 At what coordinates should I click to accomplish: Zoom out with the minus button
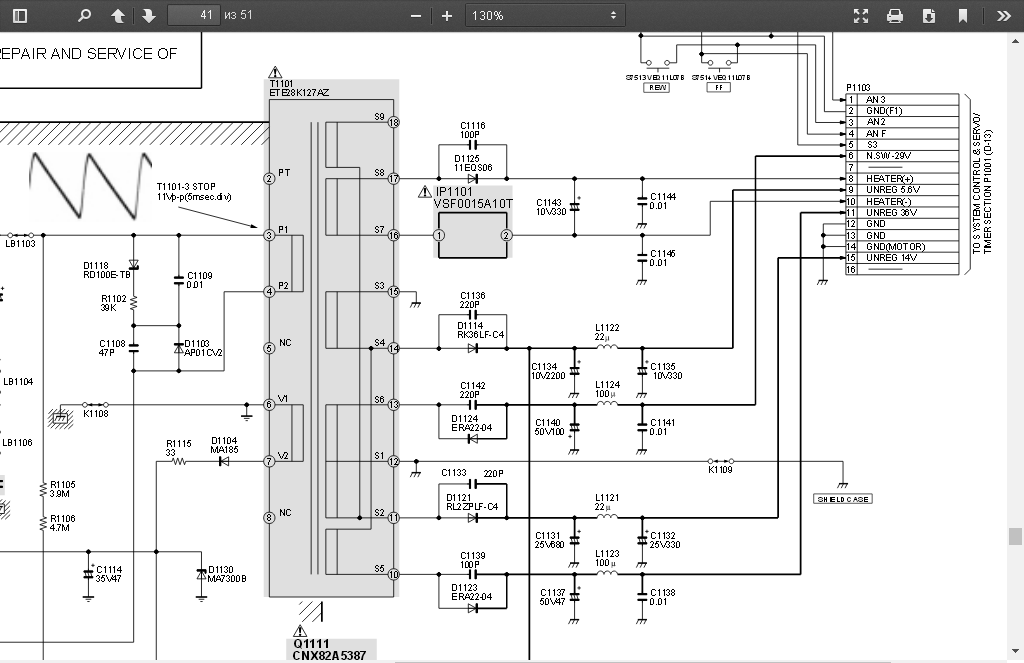pyautogui.click(x=416, y=16)
